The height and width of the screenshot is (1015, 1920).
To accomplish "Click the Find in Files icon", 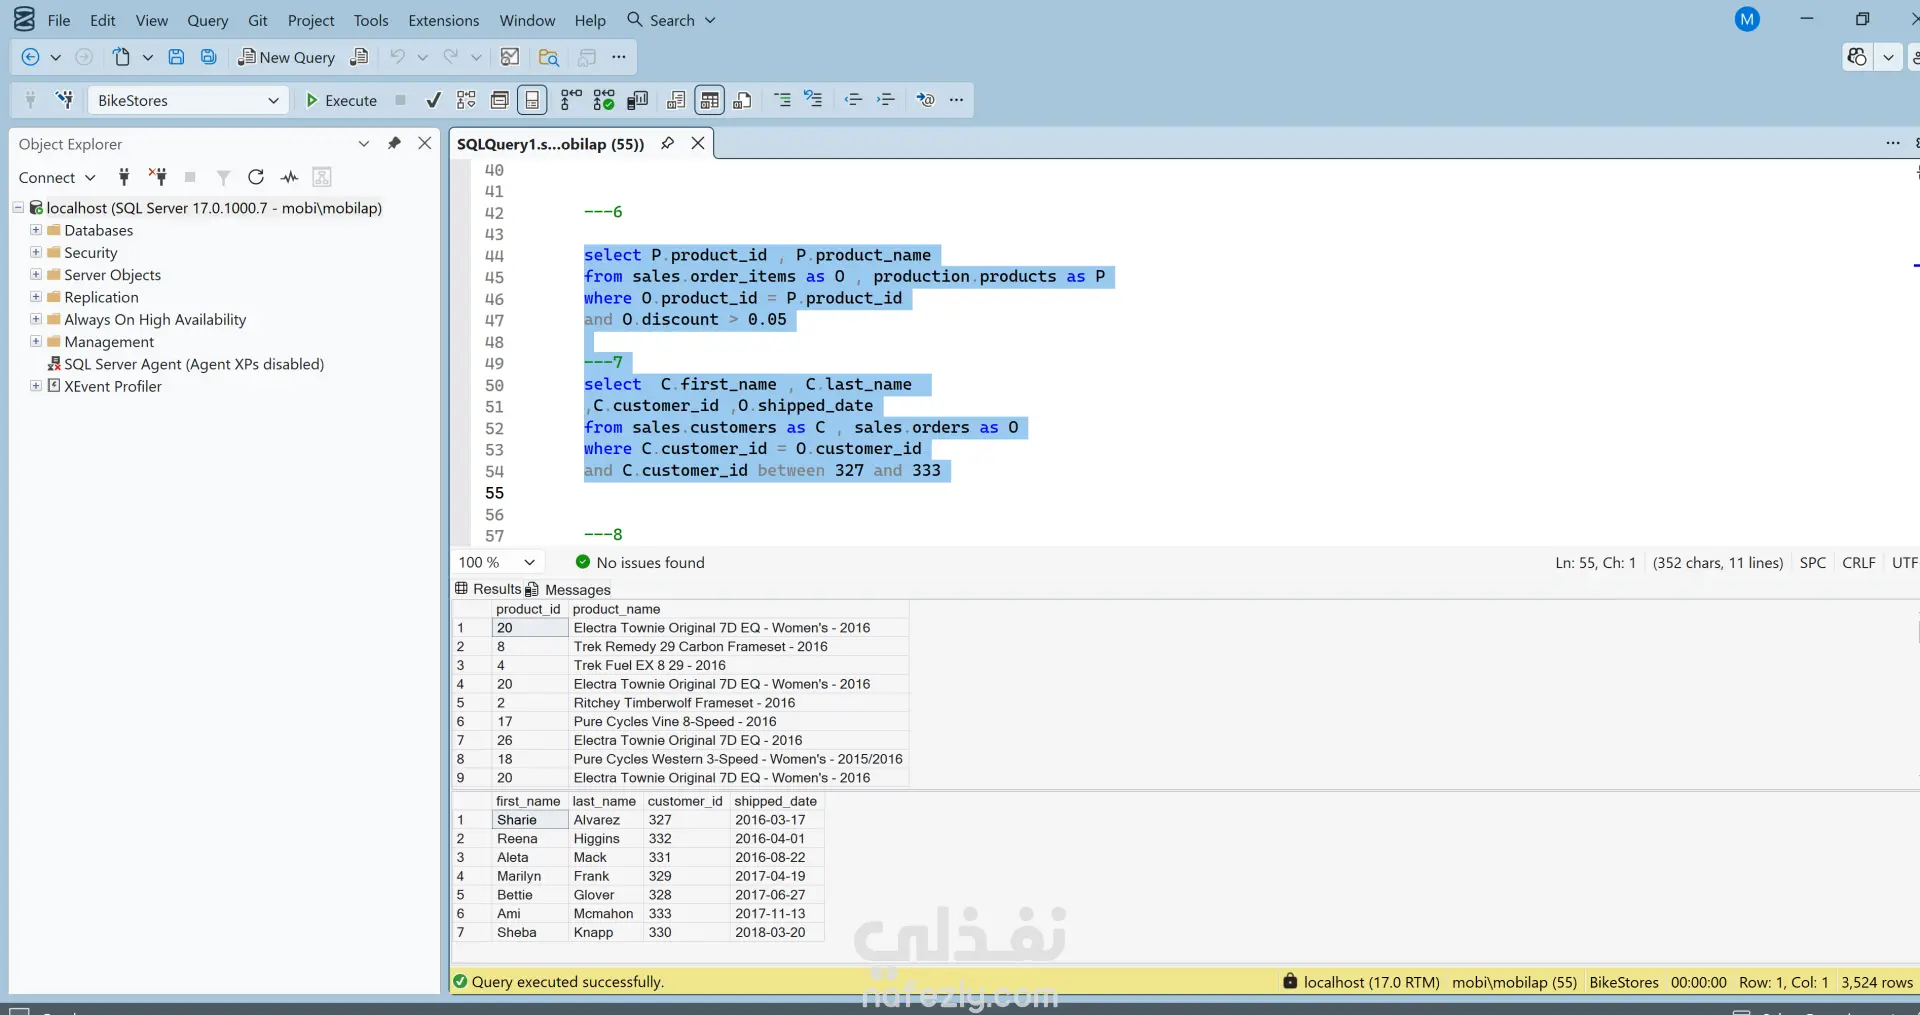I will point(548,57).
